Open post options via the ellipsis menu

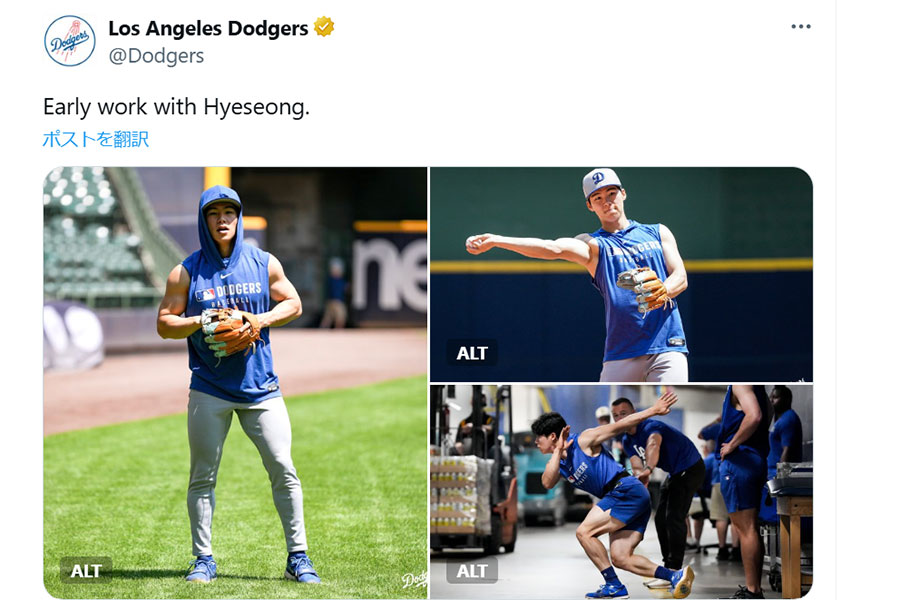(800, 26)
